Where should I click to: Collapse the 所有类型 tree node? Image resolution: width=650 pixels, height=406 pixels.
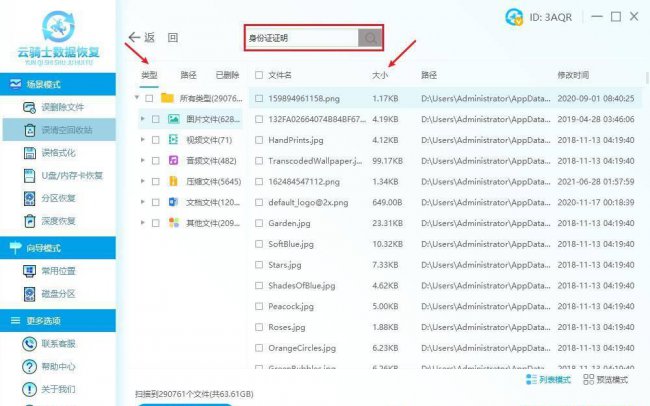pos(136,98)
